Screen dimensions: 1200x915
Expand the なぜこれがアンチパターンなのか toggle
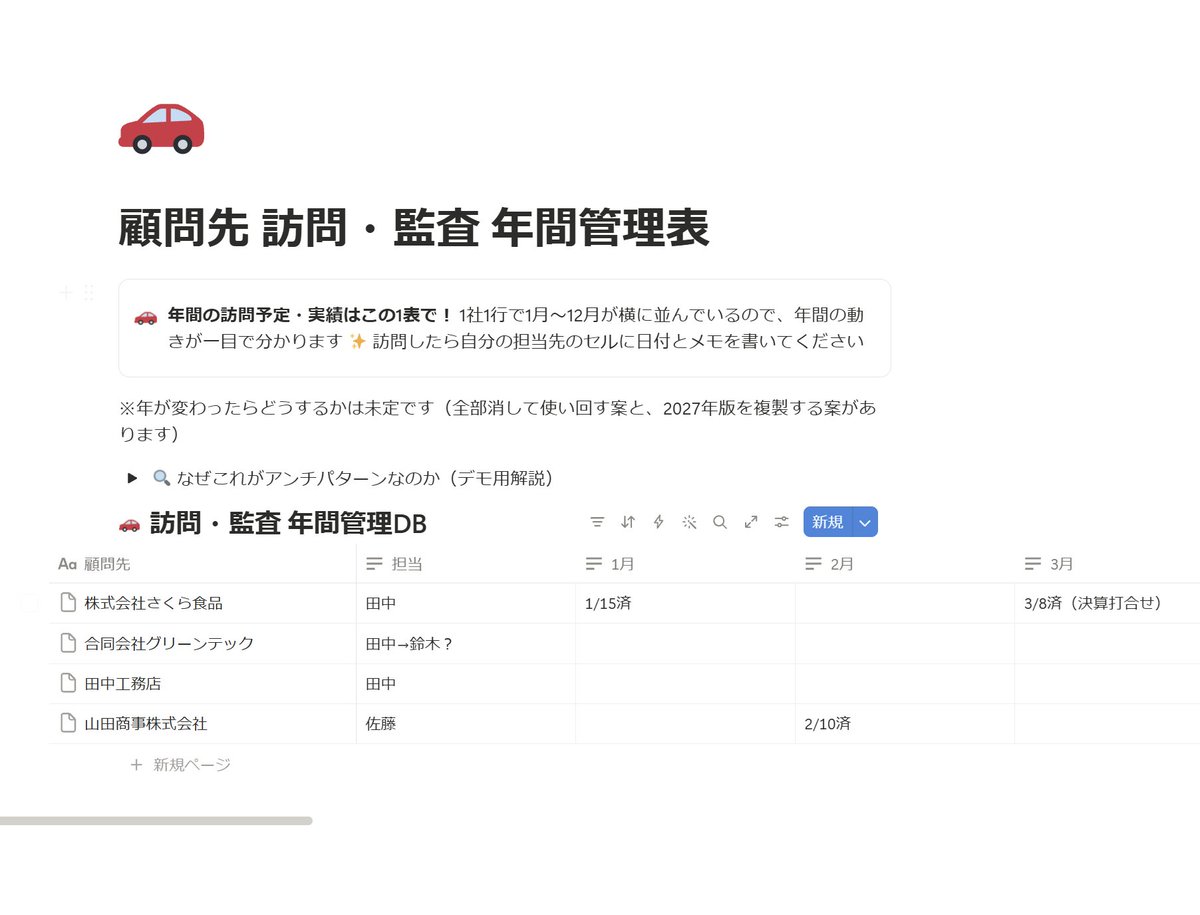[132, 478]
